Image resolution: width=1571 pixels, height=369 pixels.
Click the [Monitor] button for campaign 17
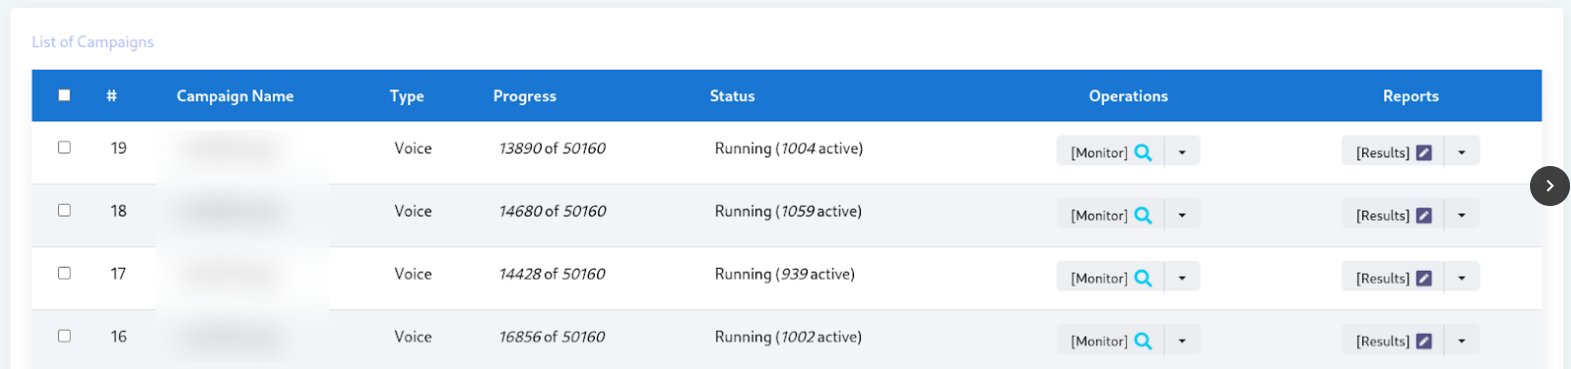click(1110, 278)
